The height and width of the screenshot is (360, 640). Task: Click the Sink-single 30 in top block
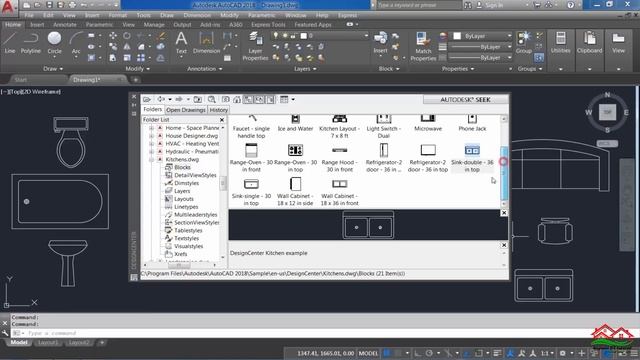tap(251, 192)
